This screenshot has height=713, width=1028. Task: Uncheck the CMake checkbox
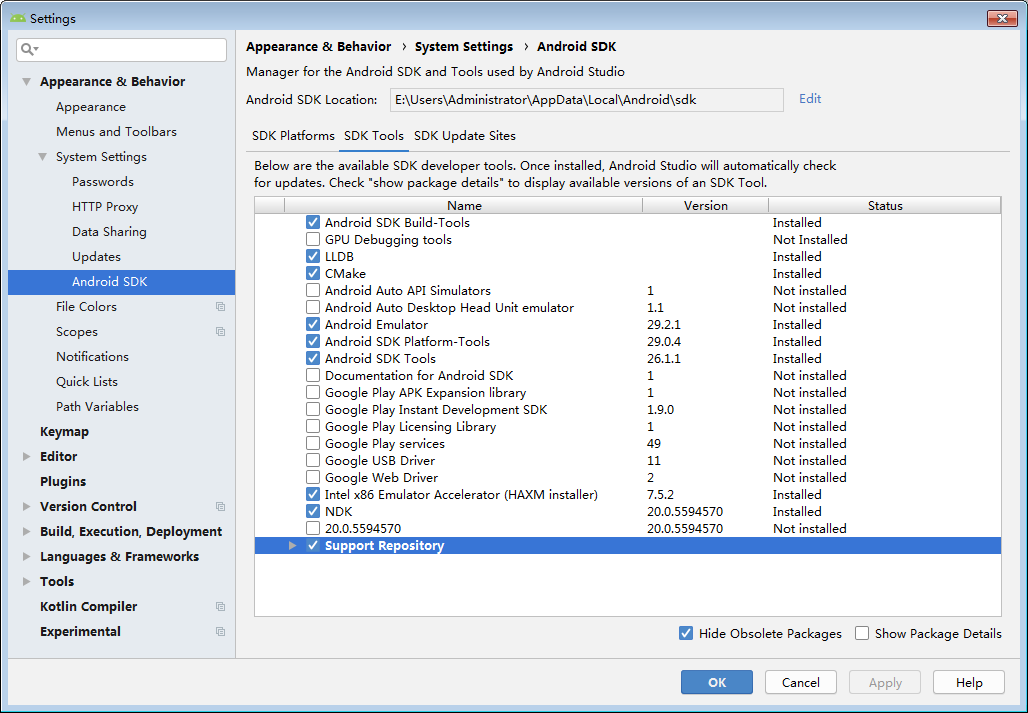(313, 273)
